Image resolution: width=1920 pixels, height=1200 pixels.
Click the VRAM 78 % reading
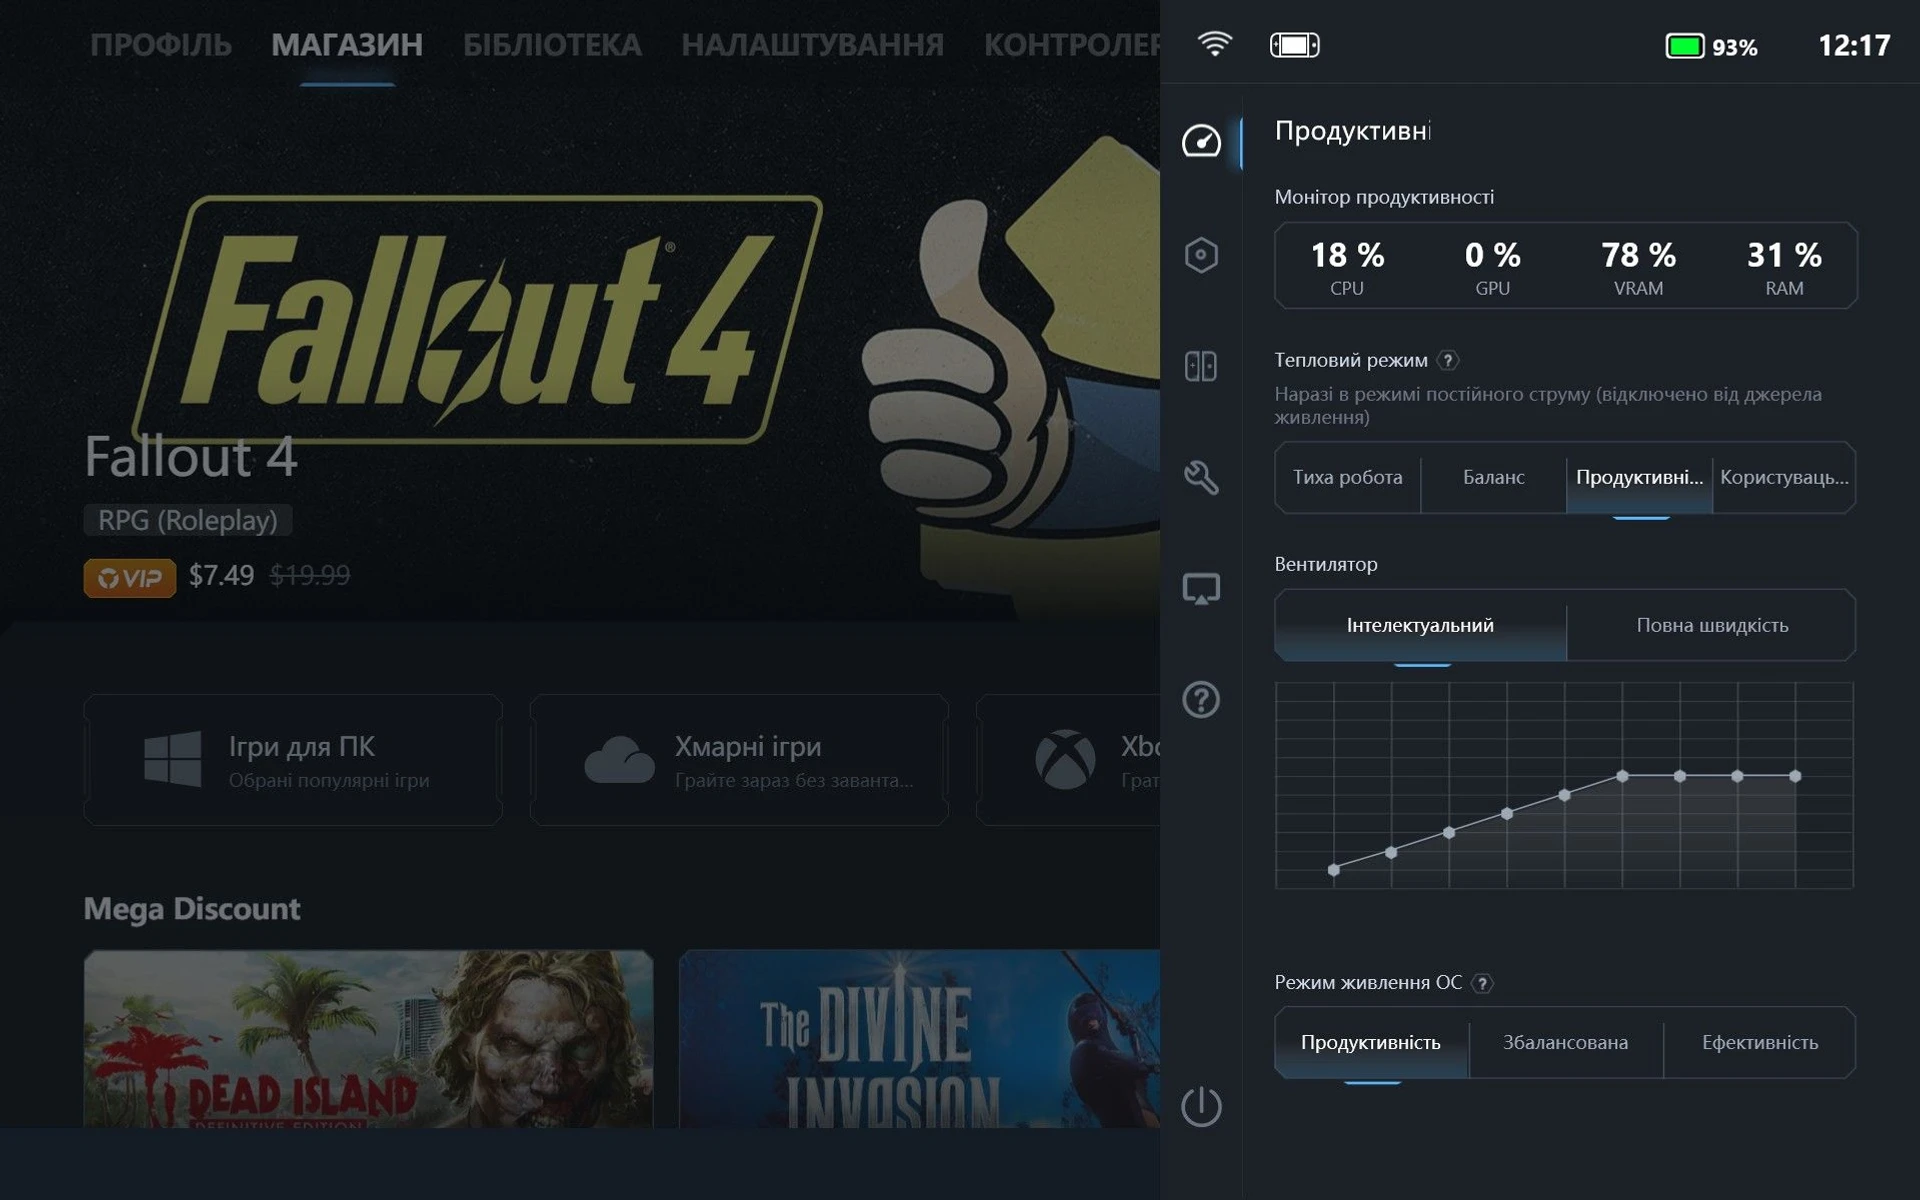pos(1638,266)
